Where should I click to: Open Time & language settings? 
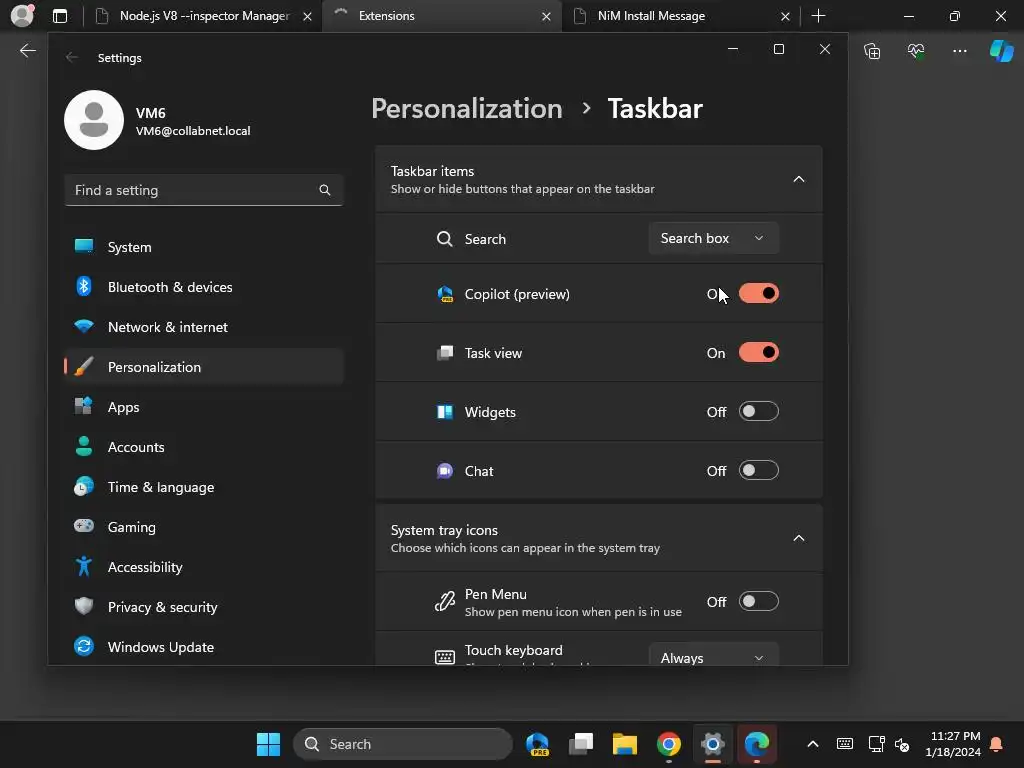[x=204, y=487]
